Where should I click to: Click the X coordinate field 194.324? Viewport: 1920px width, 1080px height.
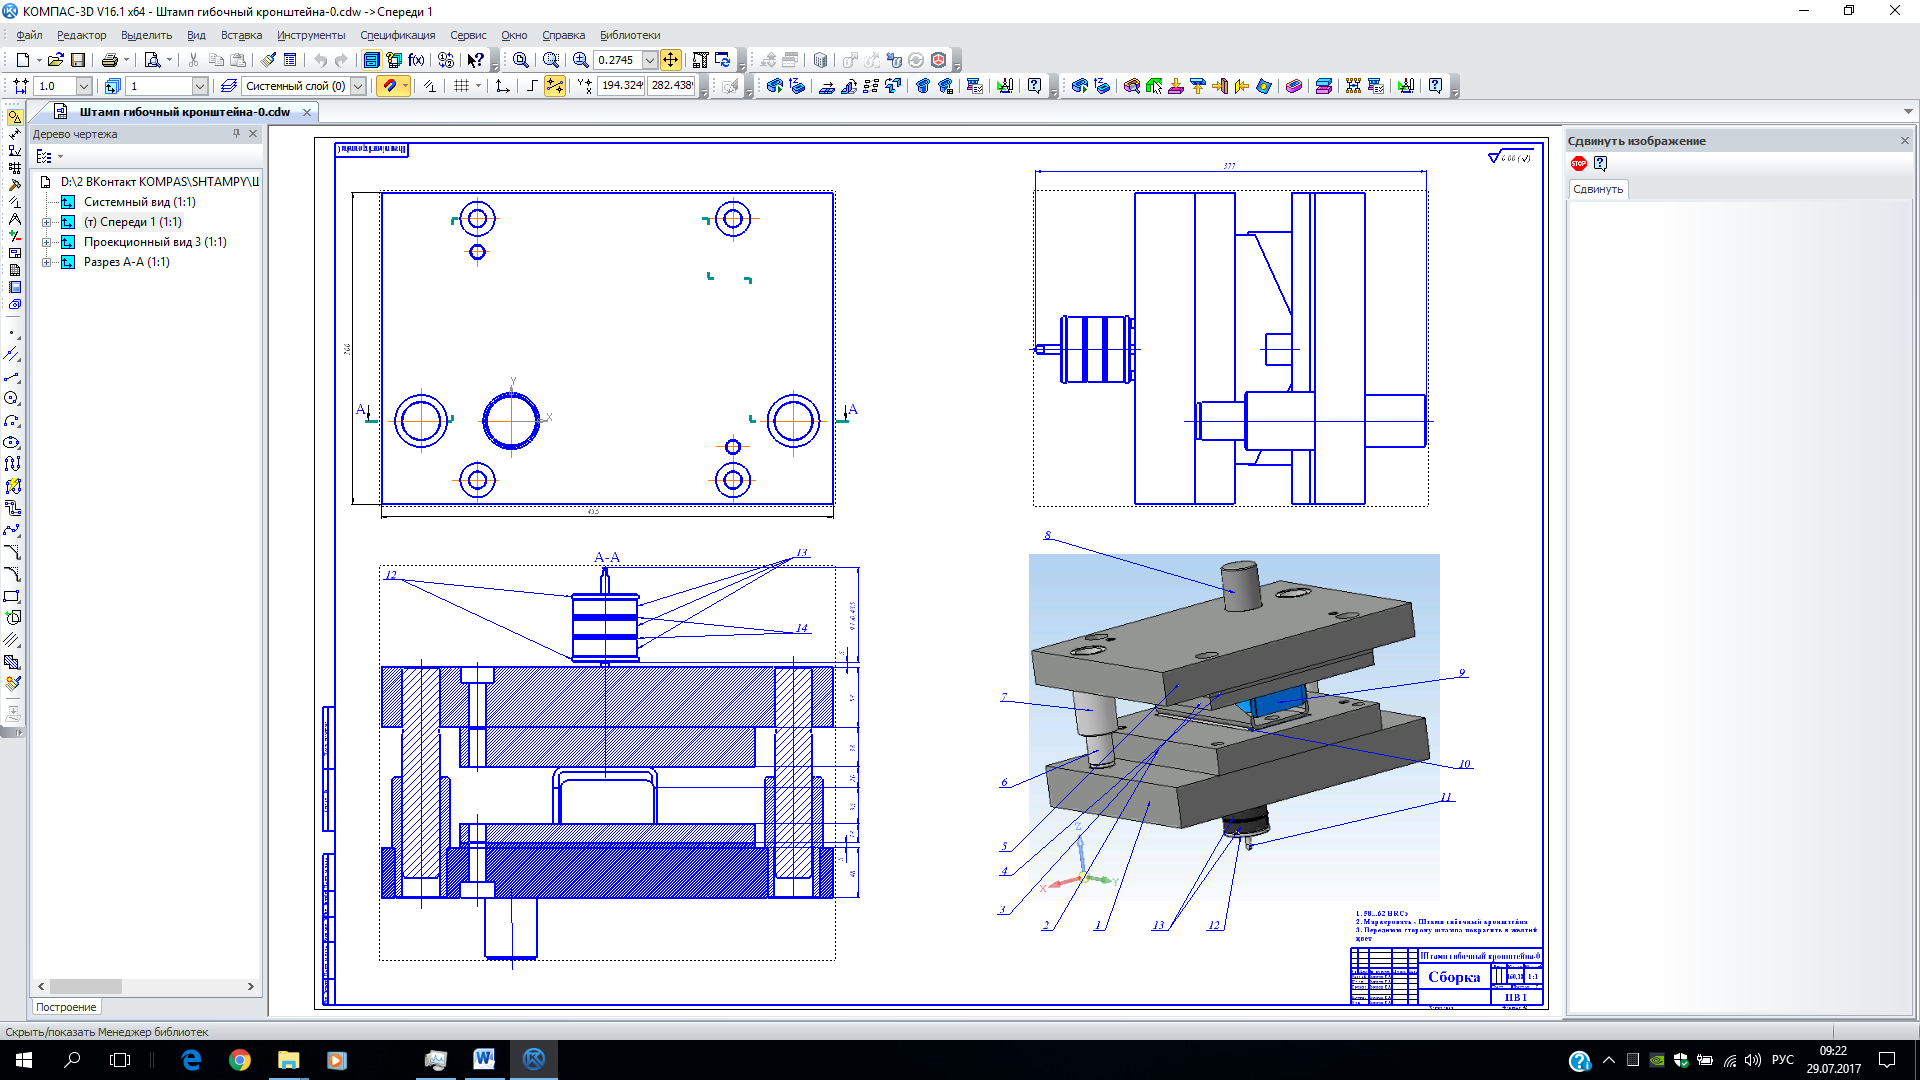621,86
